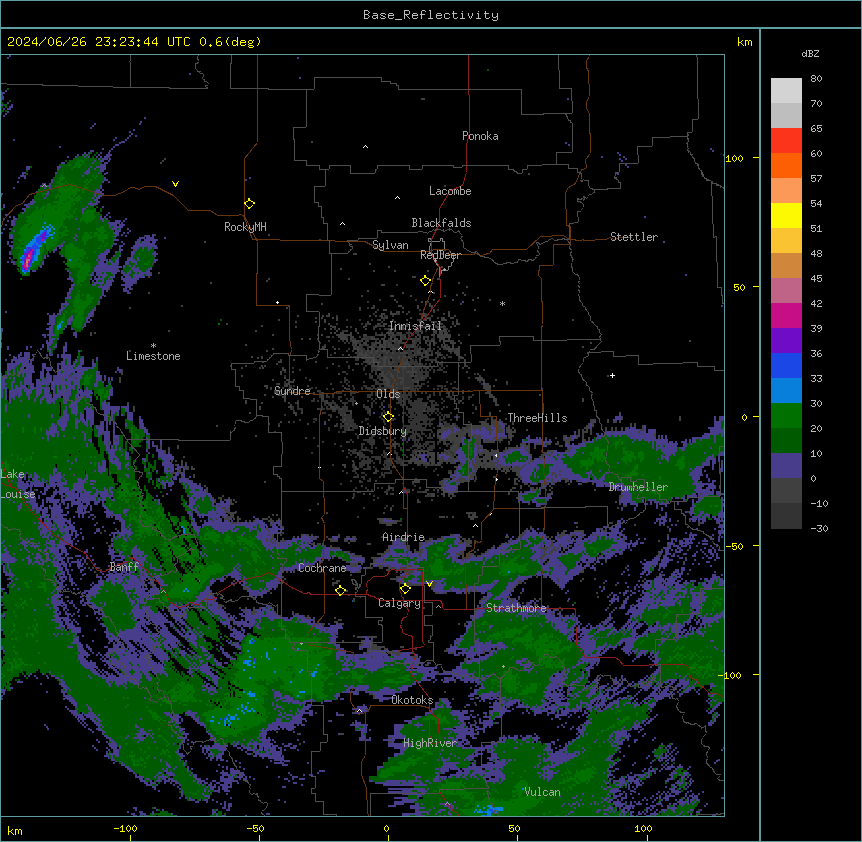Viewport: 862px width, 842px height.
Task: Click the Okotoks label
Action: tap(412, 700)
